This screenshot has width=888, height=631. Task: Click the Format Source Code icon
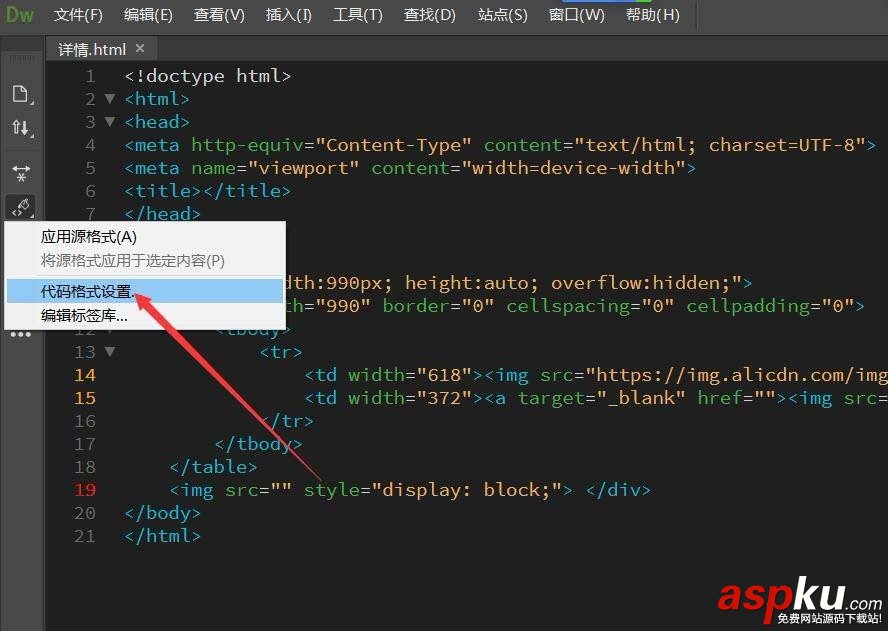tap(22, 207)
